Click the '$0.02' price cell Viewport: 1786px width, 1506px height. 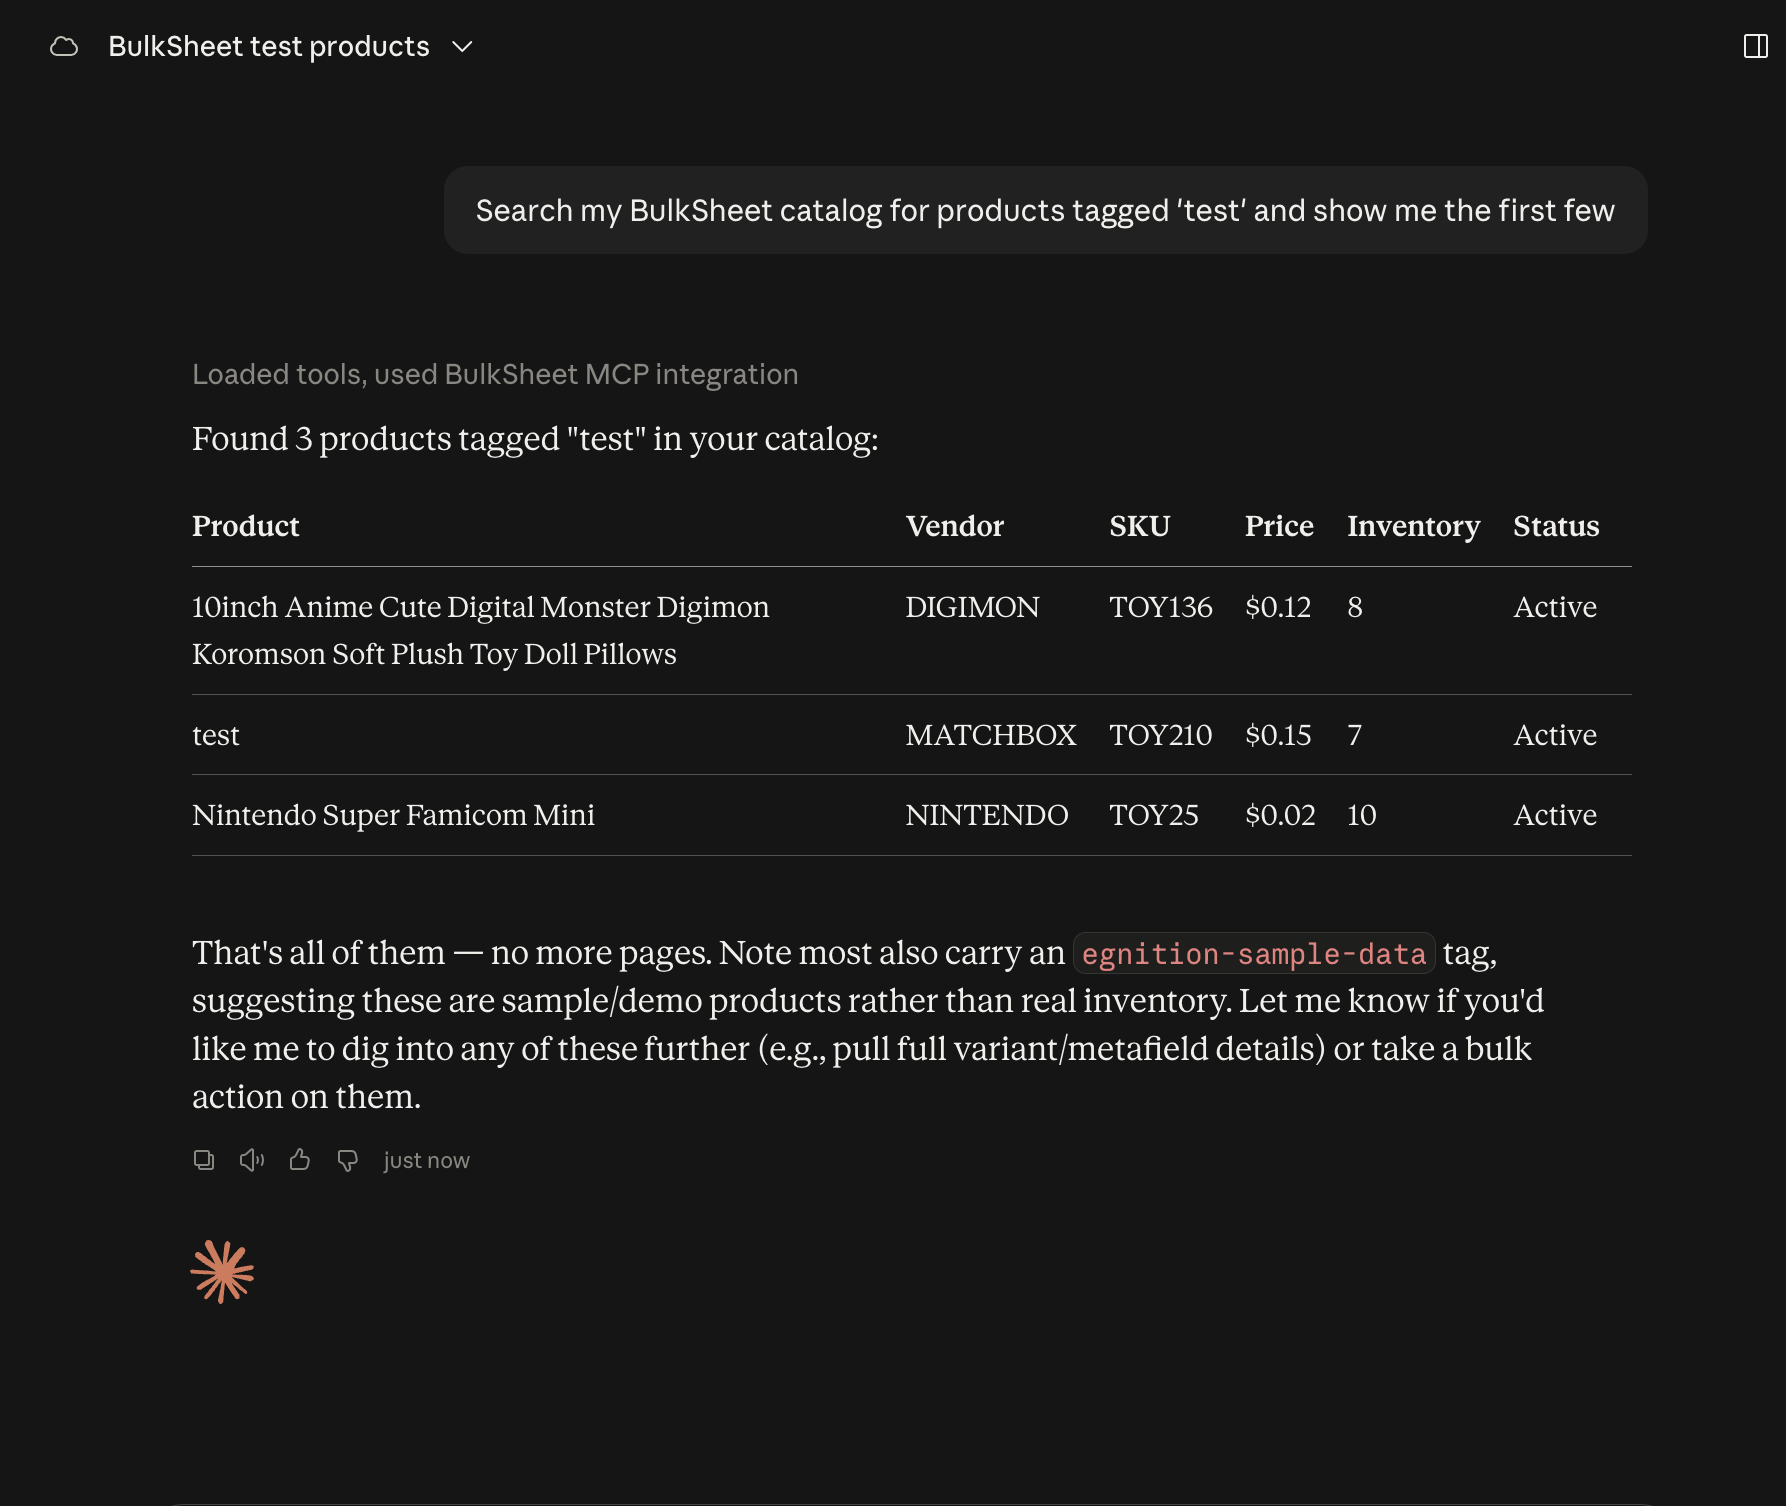[x=1280, y=815]
